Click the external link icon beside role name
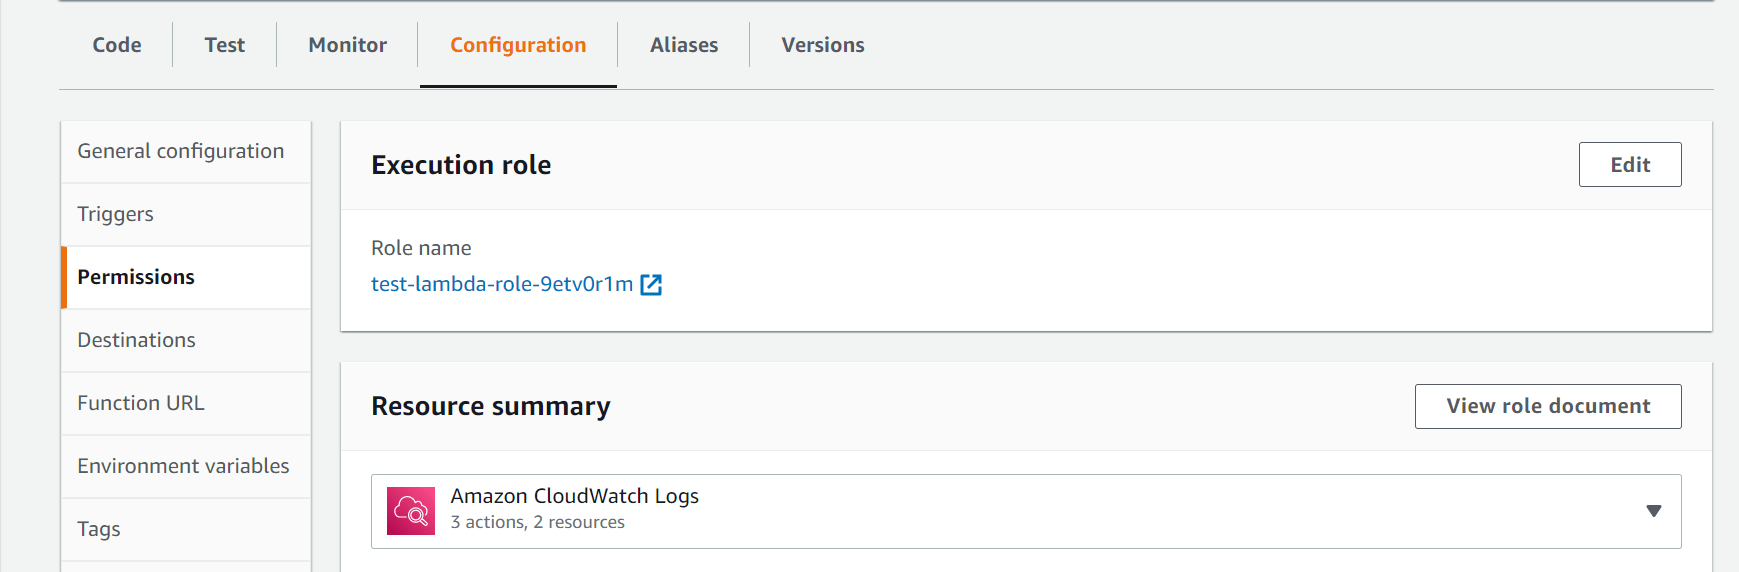Image resolution: width=1739 pixels, height=572 pixels. point(651,285)
